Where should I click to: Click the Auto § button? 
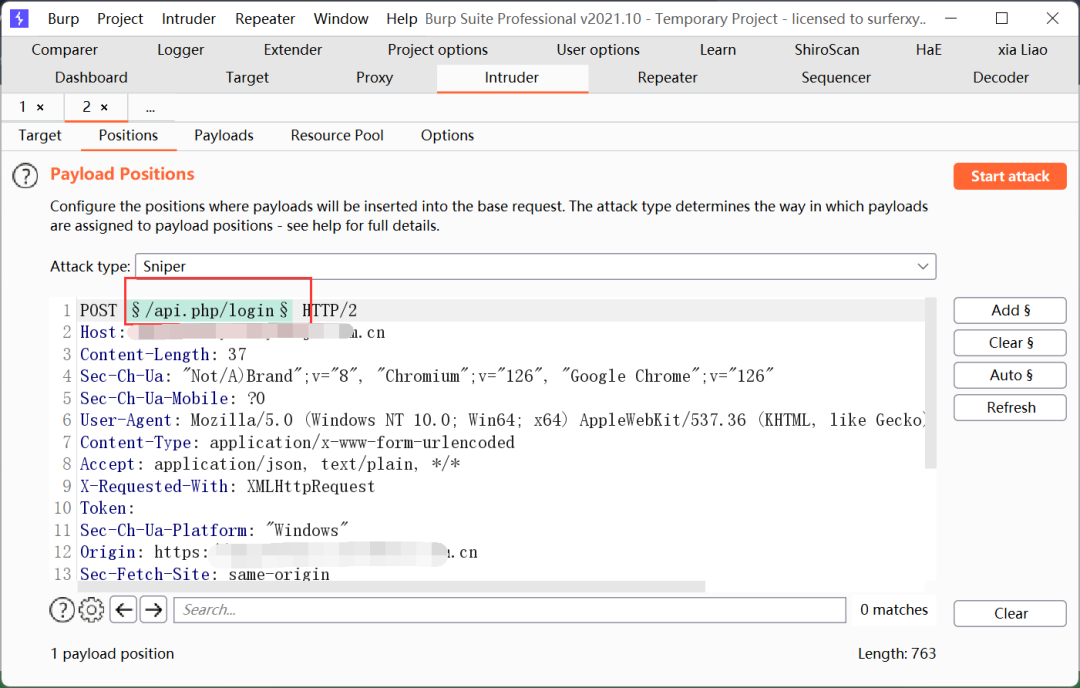[x=1010, y=375]
